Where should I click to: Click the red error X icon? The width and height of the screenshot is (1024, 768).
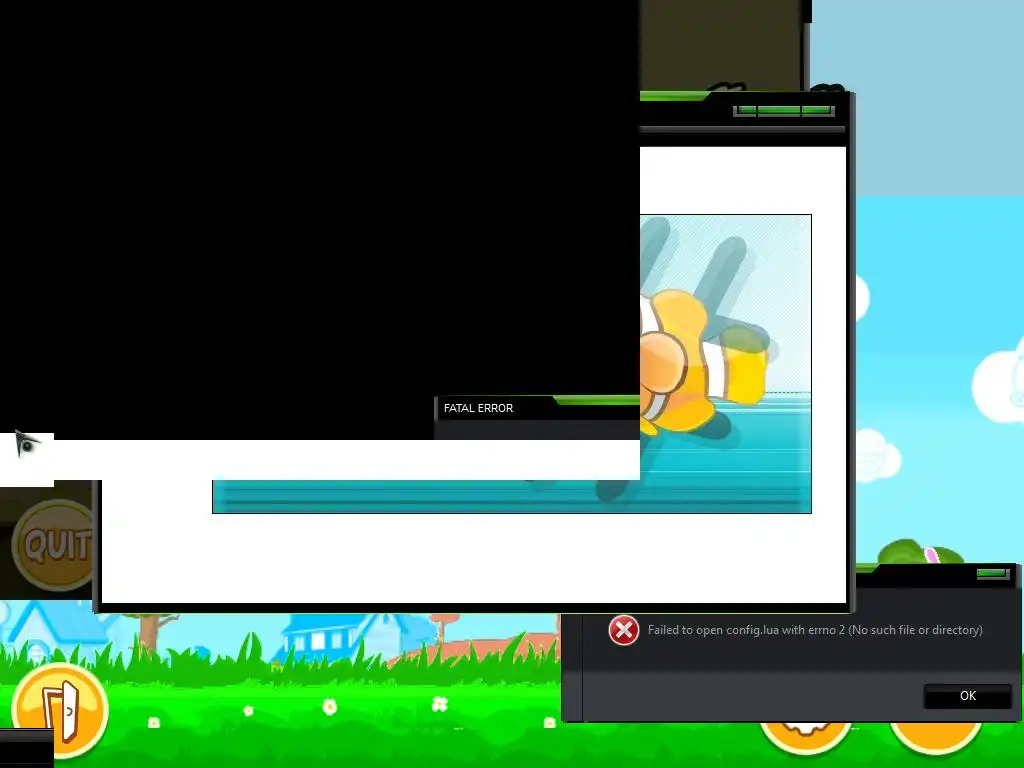coord(624,630)
